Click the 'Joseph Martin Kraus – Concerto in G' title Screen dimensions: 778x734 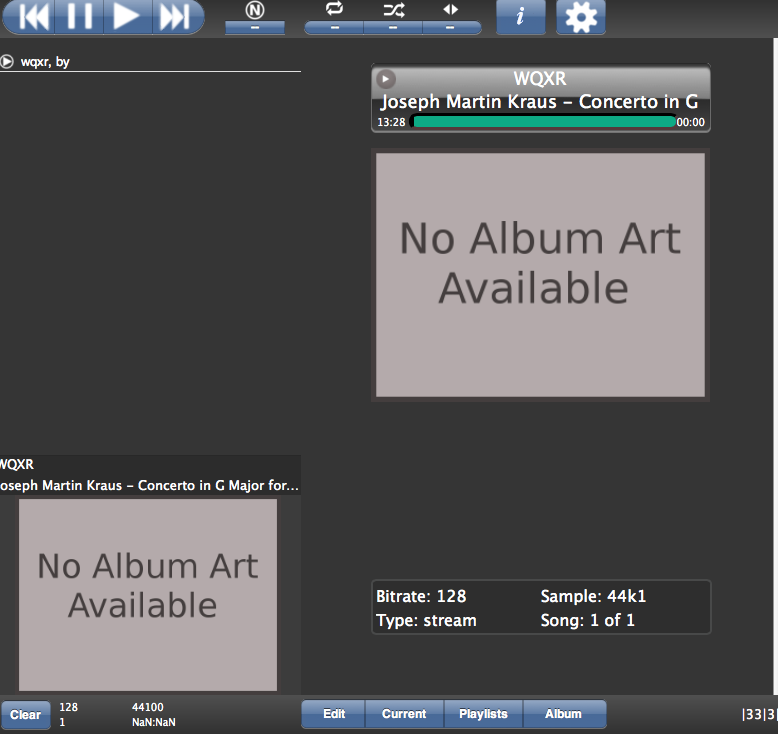(539, 102)
